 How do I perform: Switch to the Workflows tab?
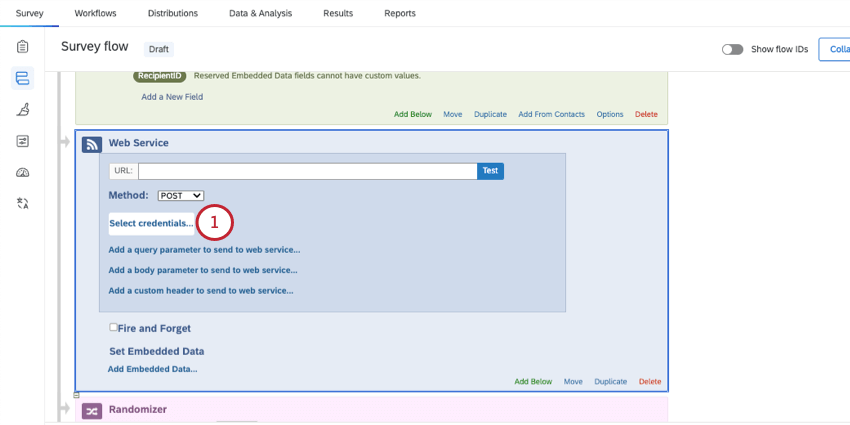coord(95,13)
